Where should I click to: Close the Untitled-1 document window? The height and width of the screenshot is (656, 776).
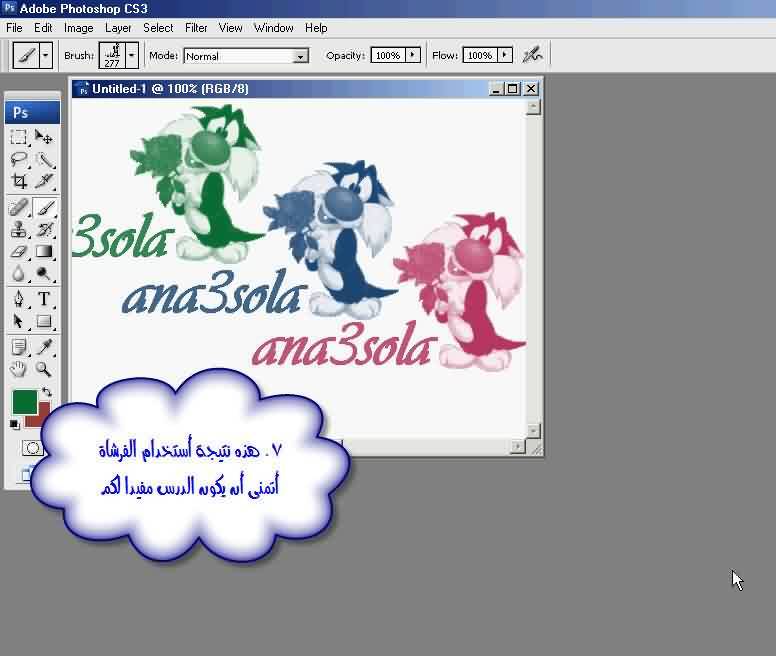tap(531, 89)
